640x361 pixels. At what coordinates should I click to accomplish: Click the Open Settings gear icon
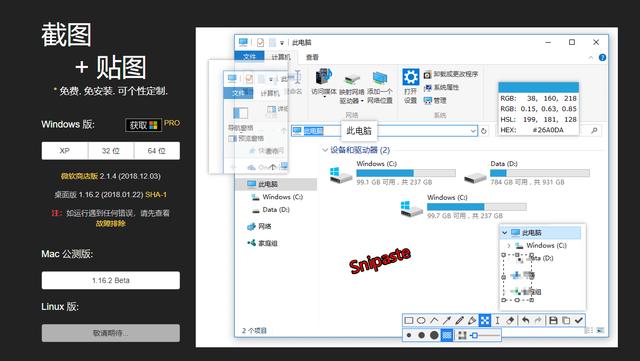pos(410,77)
